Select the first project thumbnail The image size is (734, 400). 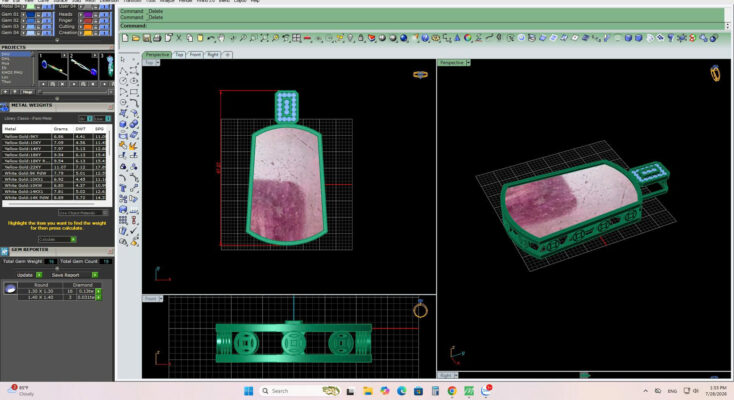point(52,67)
